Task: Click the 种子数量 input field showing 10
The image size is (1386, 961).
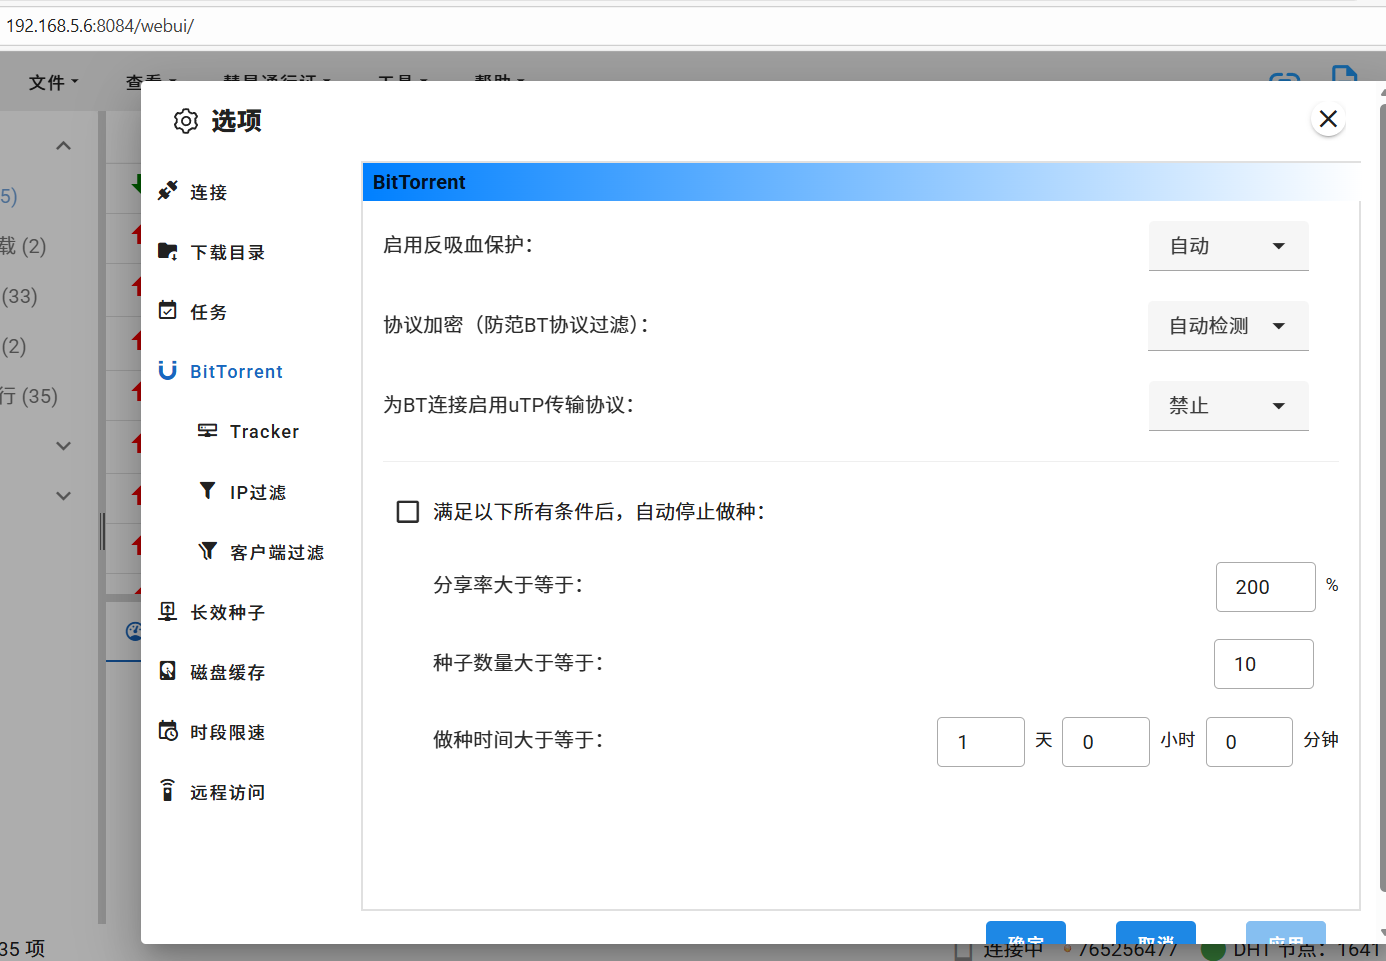Action: (1263, 664)
